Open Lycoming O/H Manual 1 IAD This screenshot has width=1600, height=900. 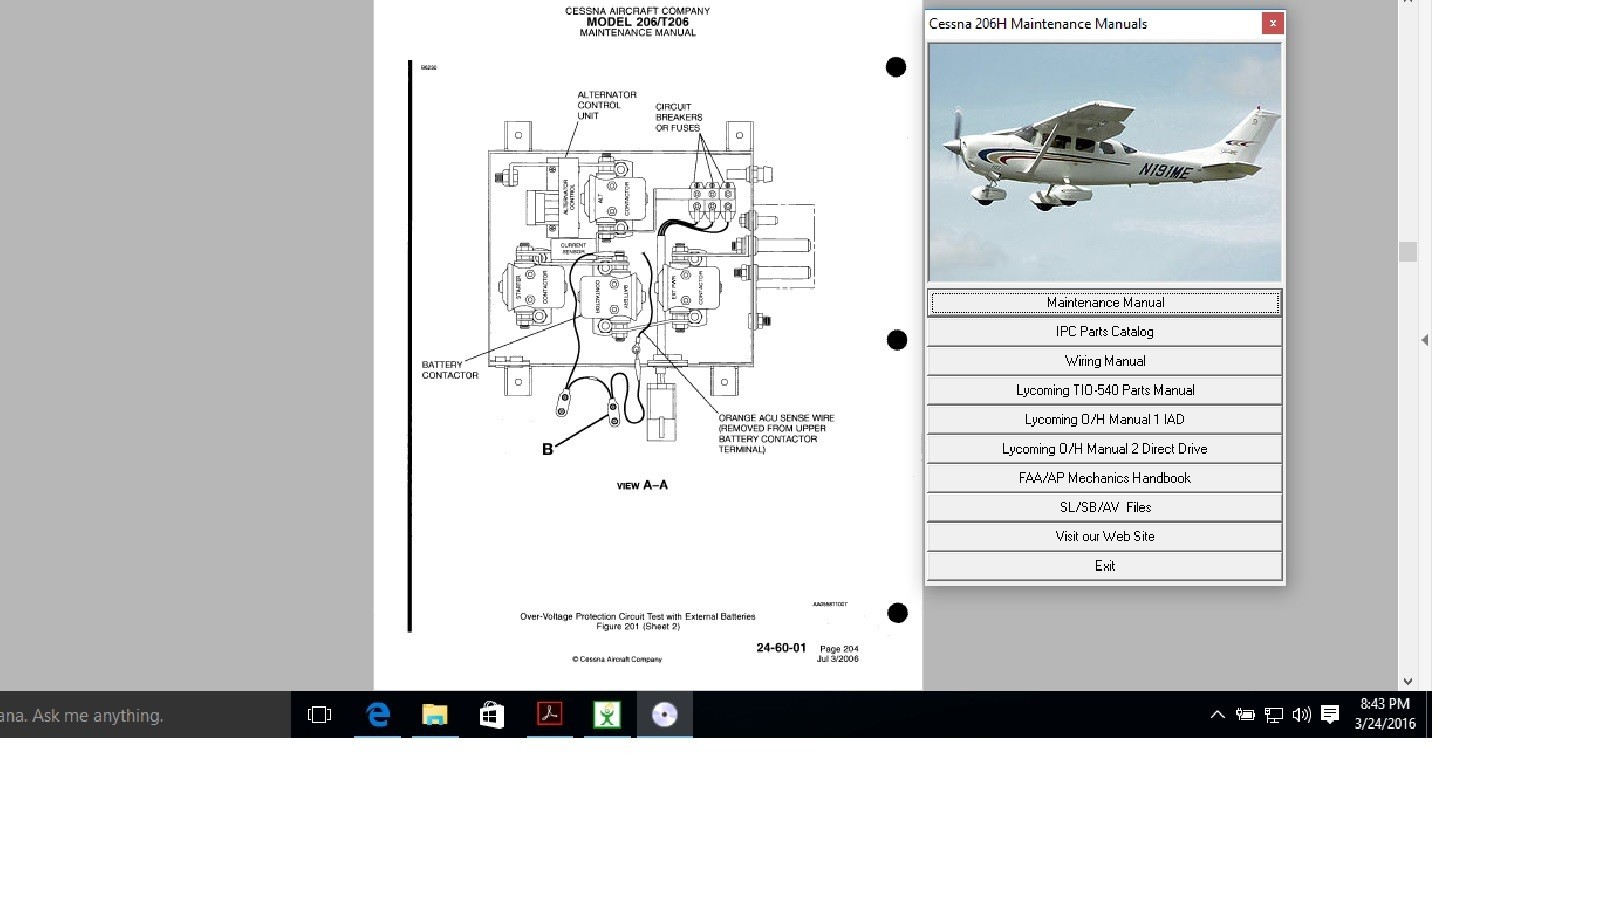click(x=1105, y=419)
